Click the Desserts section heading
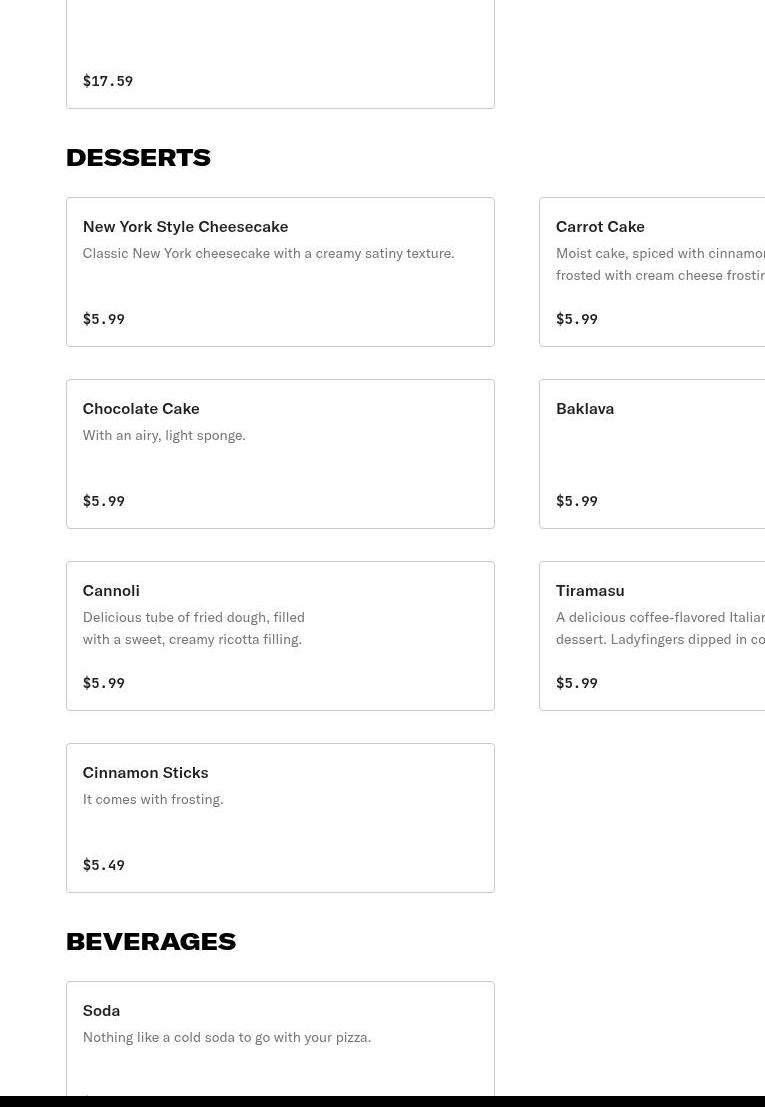765x1107 pixels. point(138,157)
